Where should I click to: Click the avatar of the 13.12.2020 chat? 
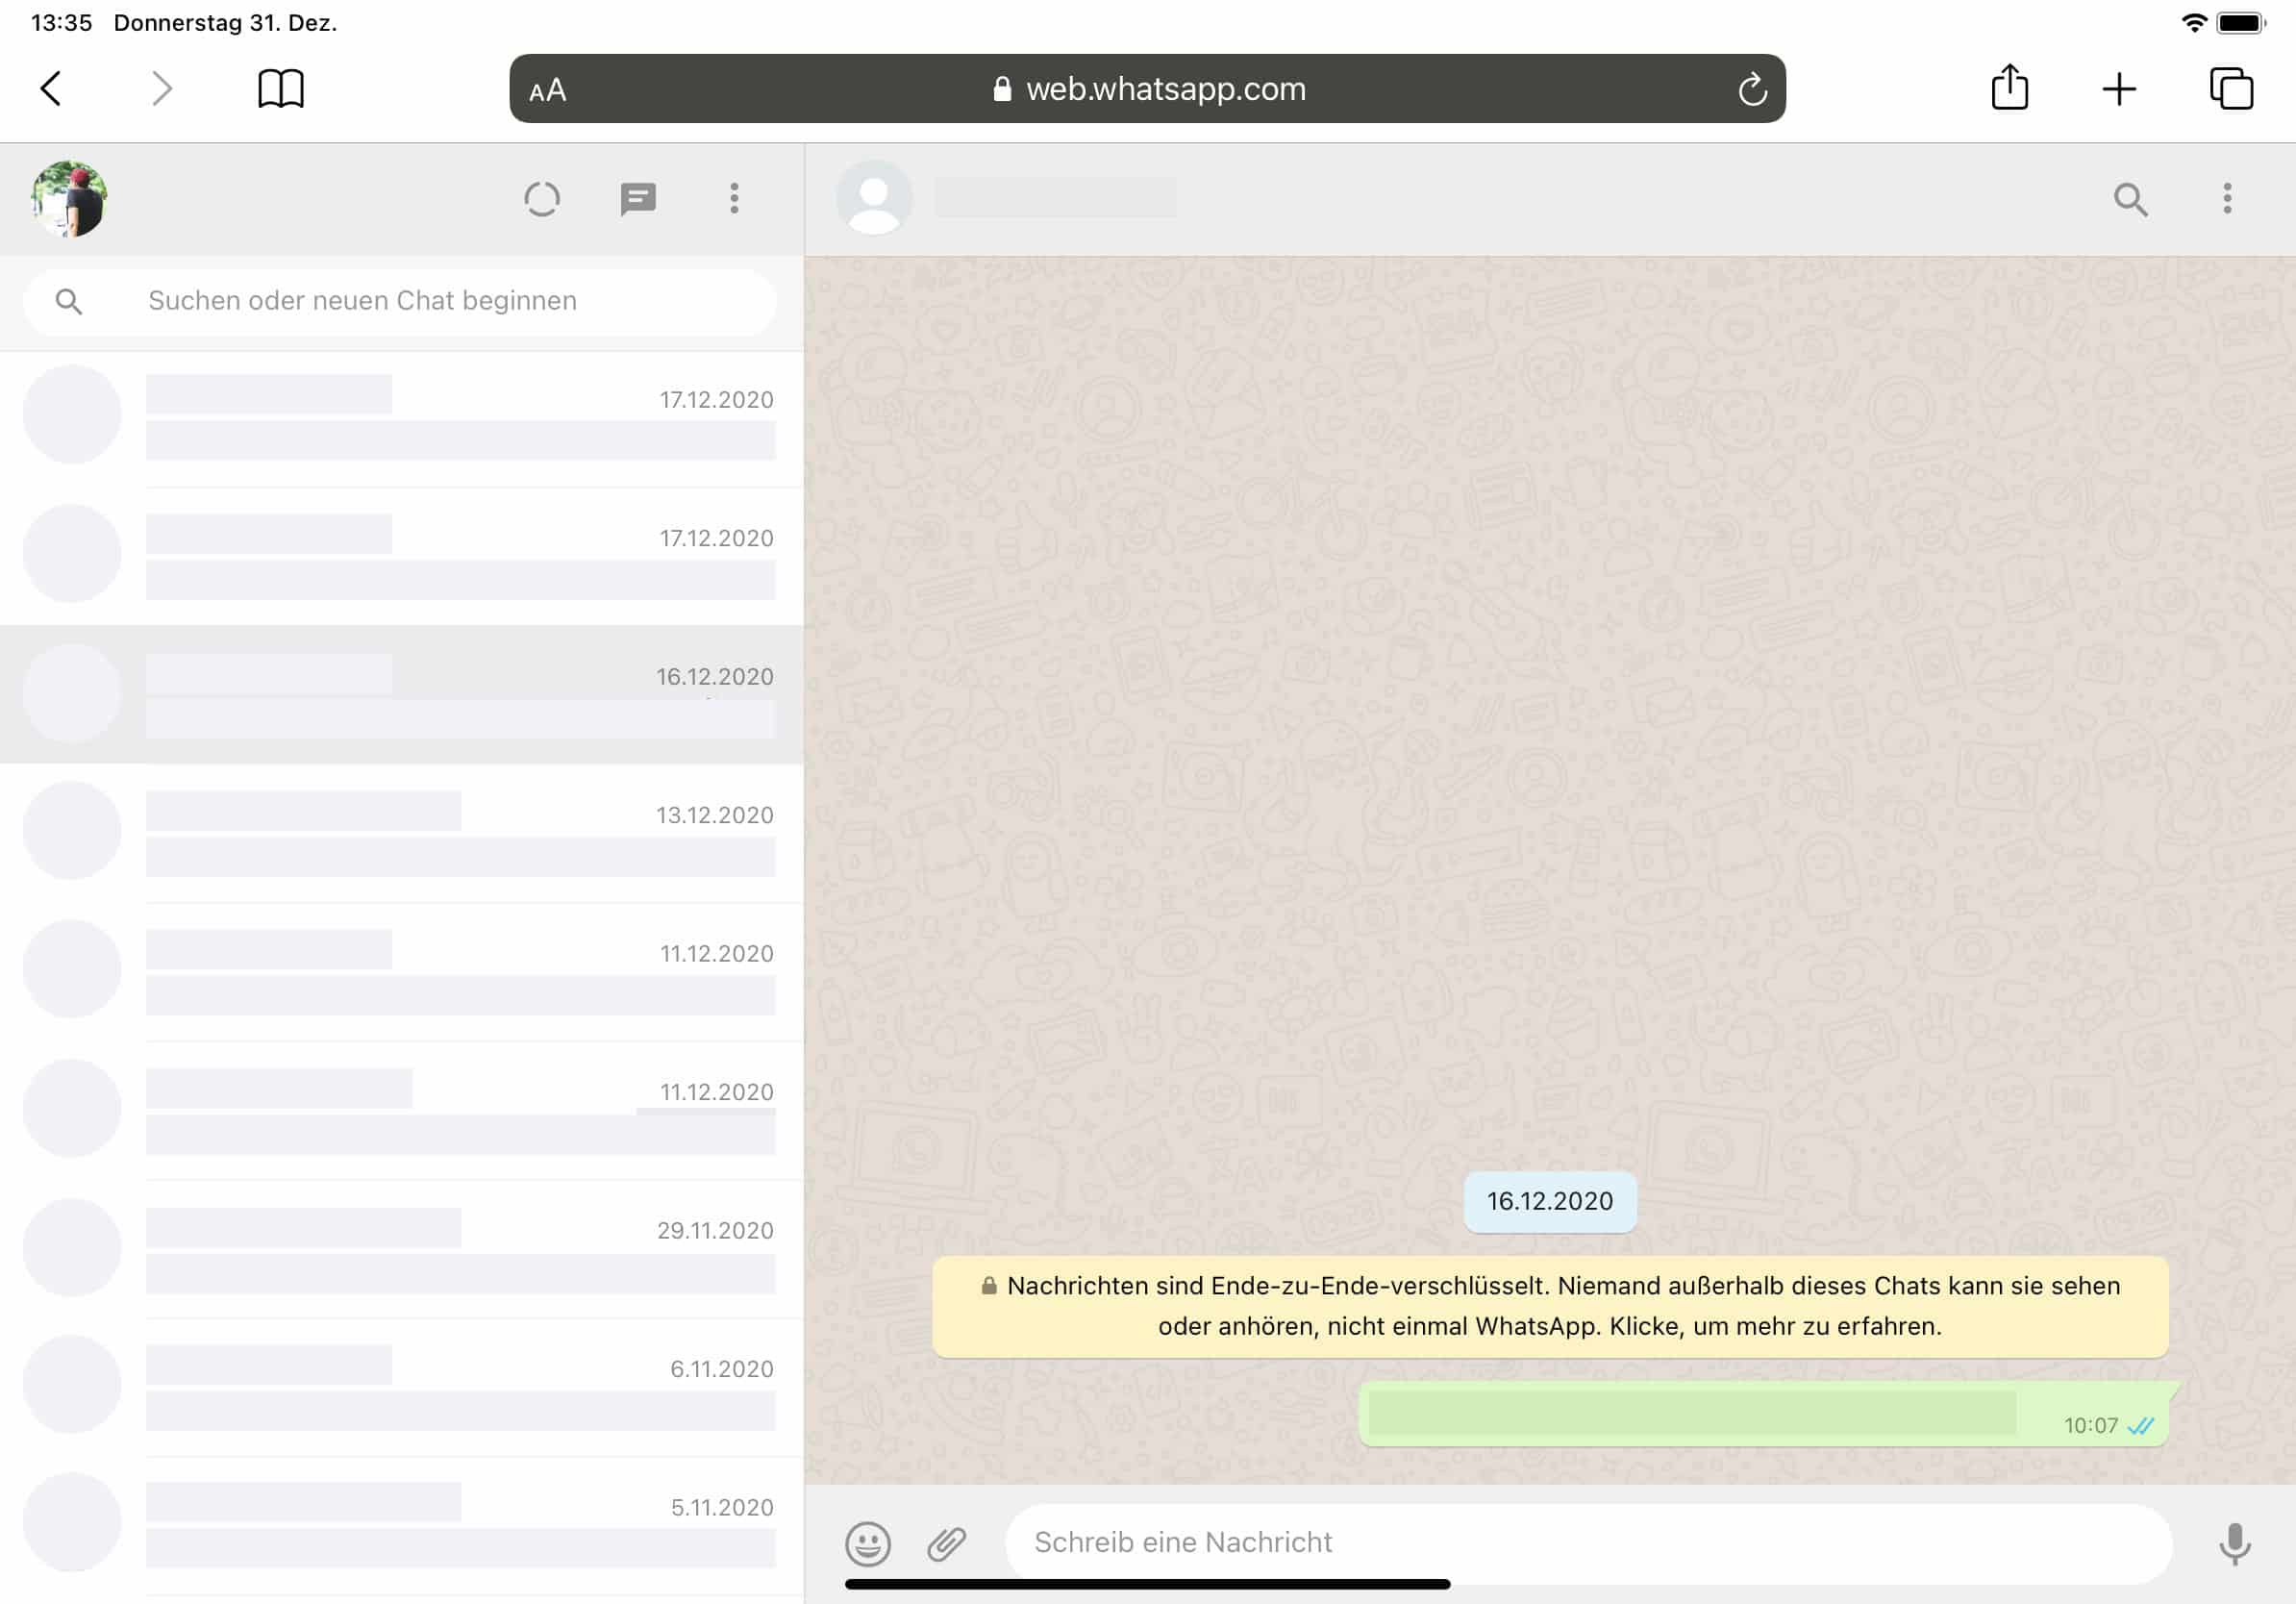[x=72, y=830]
